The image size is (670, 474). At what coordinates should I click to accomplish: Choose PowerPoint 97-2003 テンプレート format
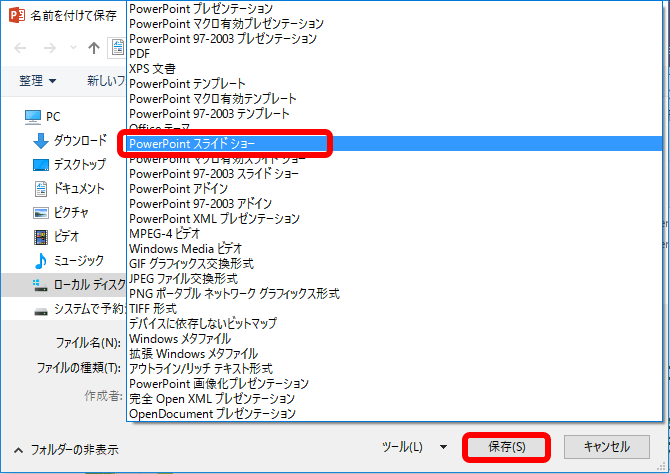[394, 113]
